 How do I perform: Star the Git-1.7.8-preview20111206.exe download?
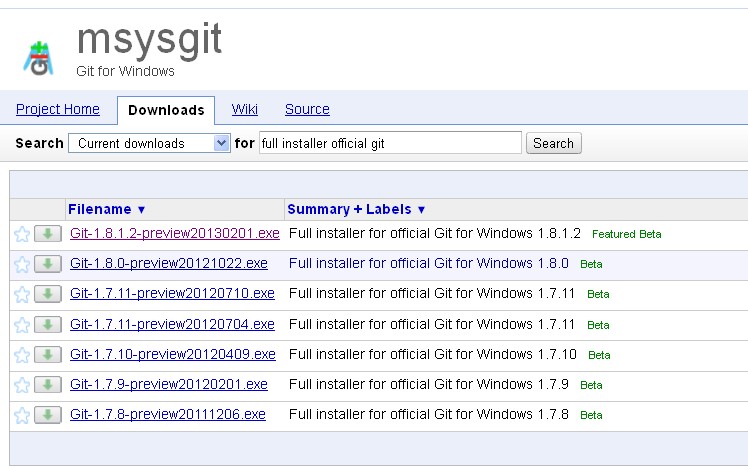coord(22,415)
